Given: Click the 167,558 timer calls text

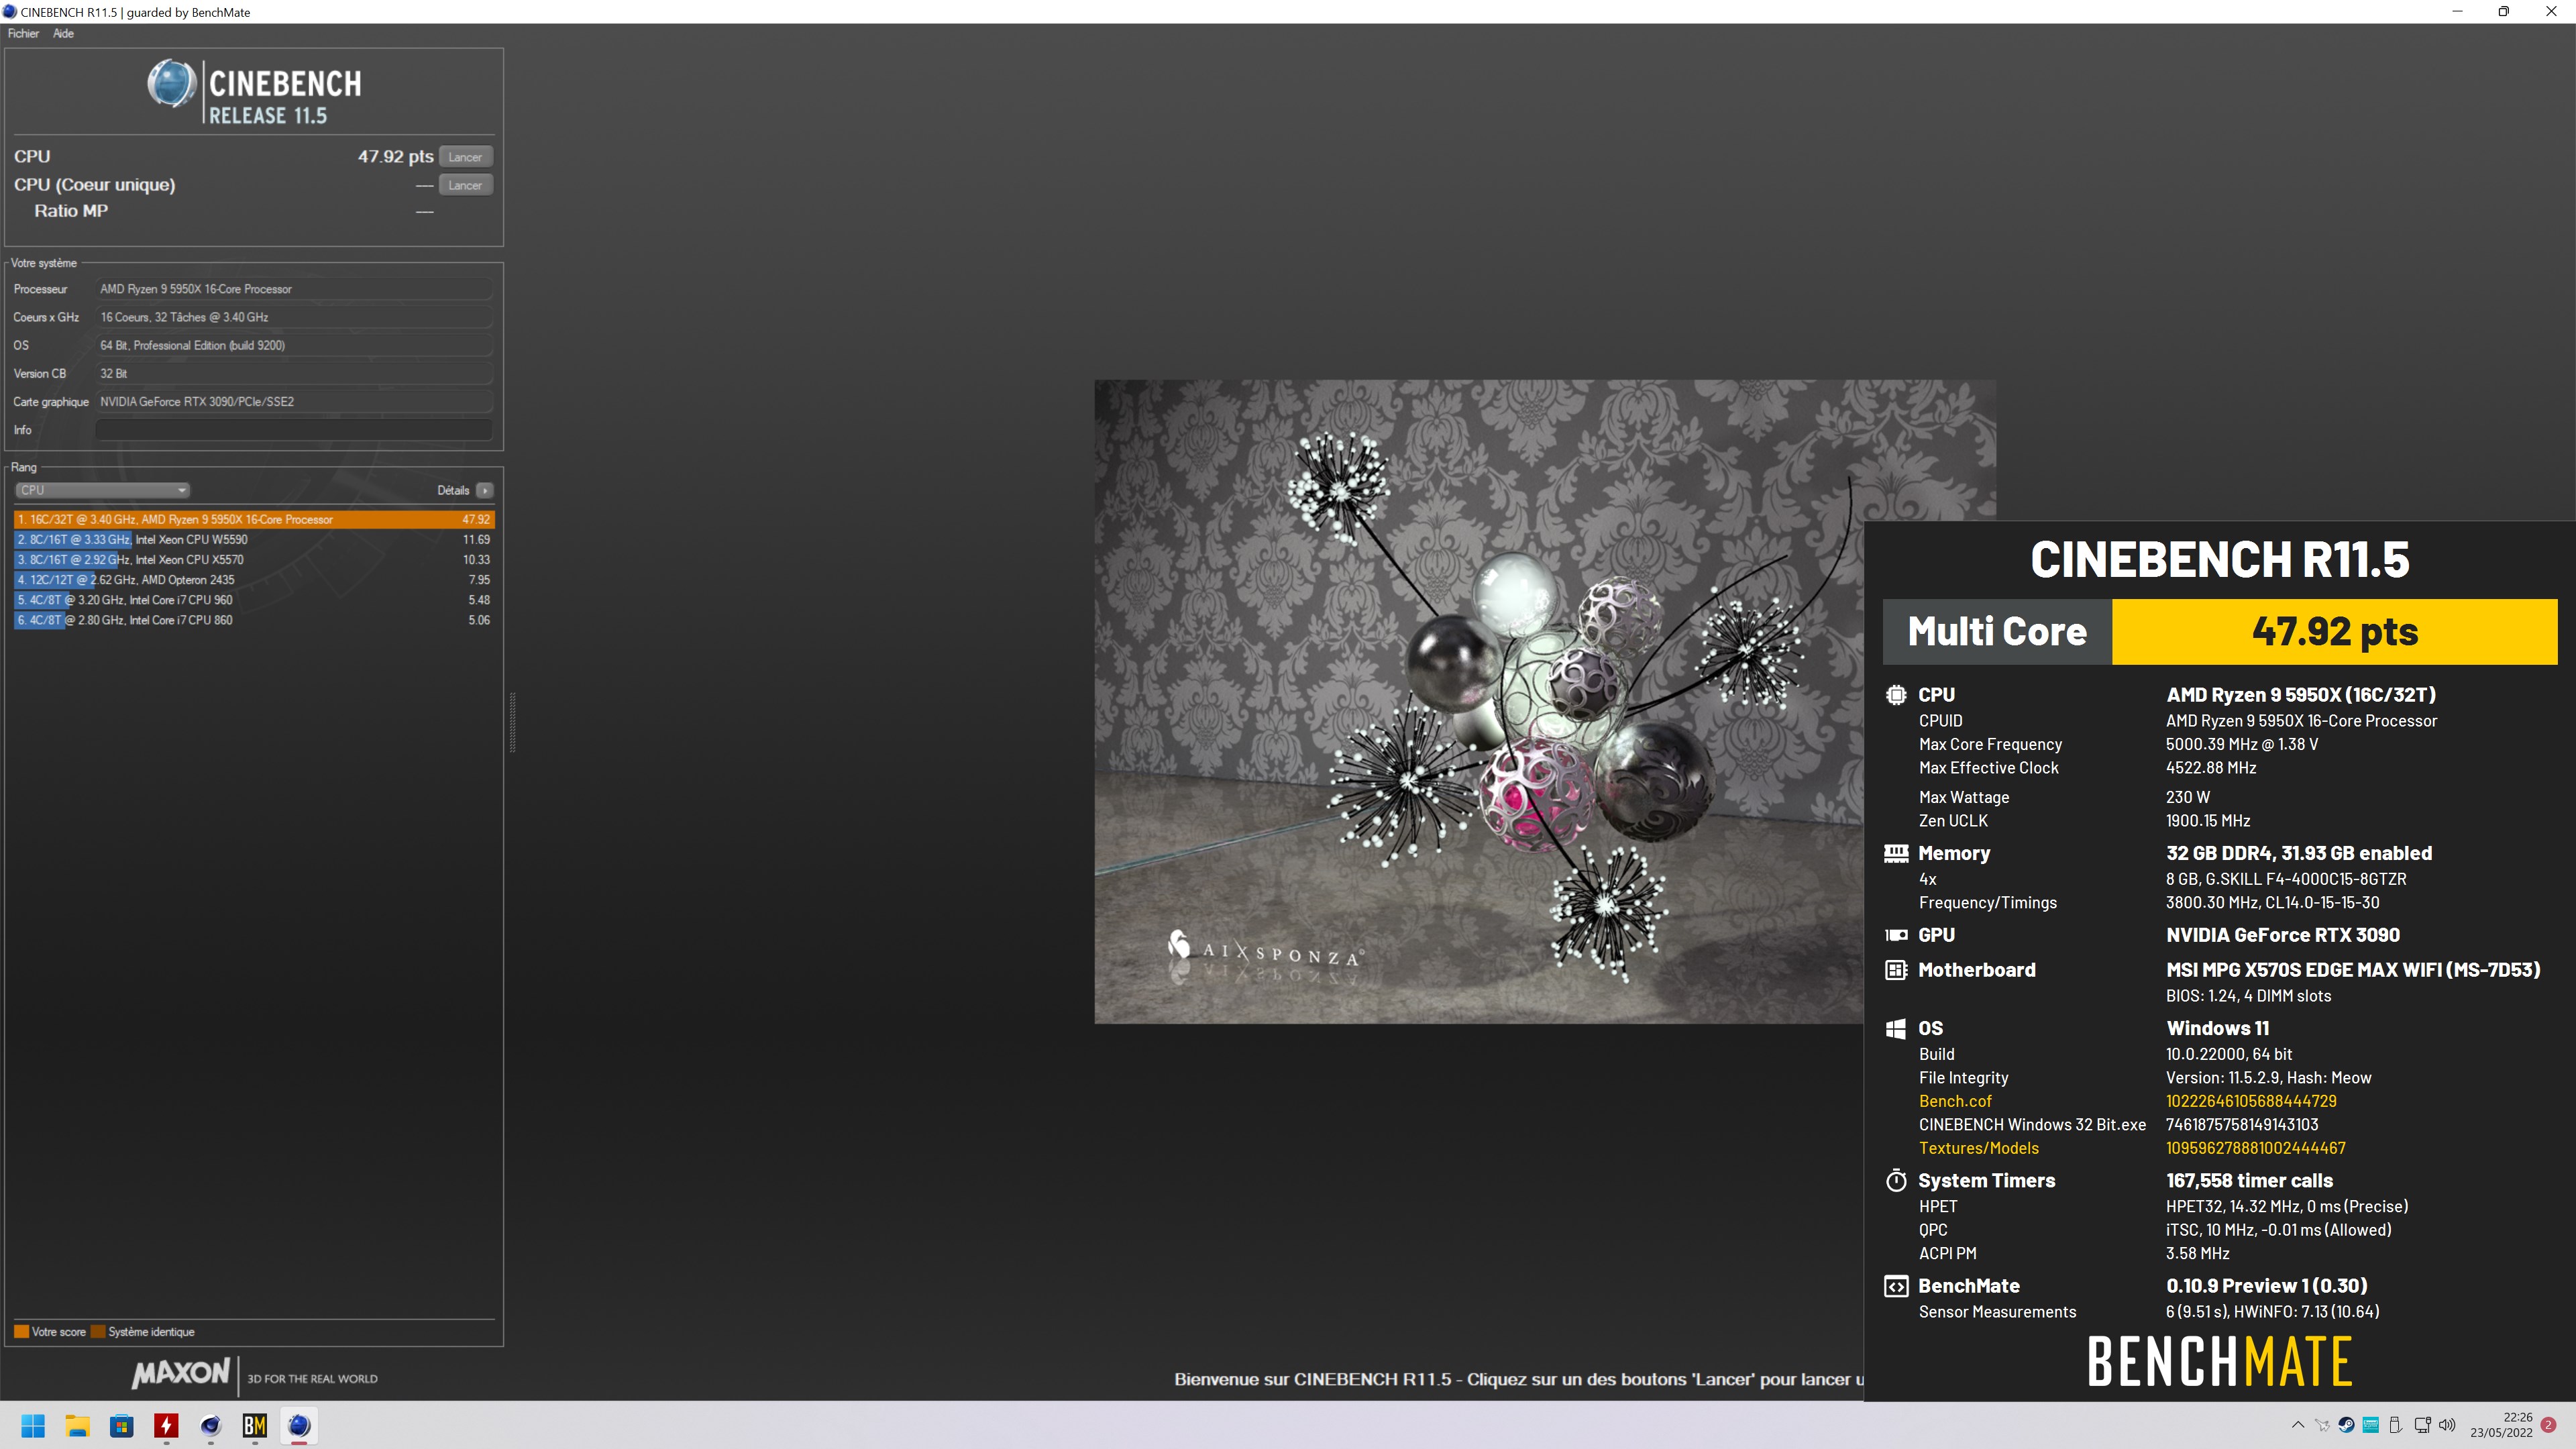Looking at the screenshot, I should pos(2249,1181).
